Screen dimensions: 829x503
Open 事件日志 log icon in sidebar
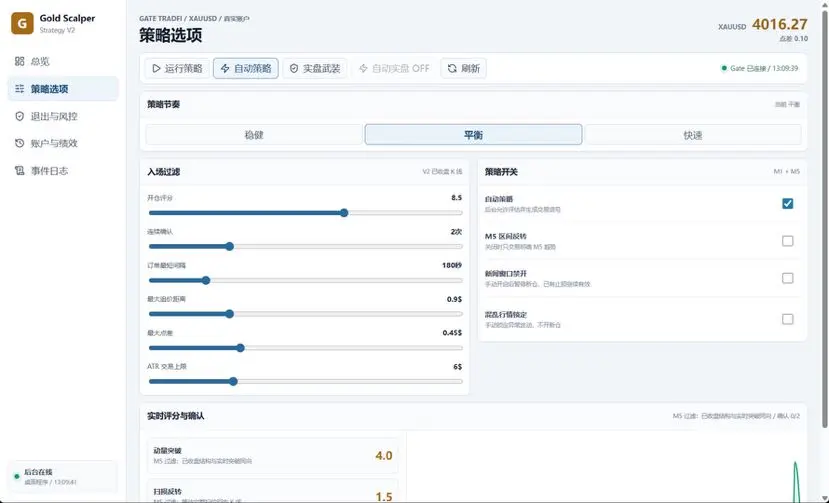coord(20,170)
